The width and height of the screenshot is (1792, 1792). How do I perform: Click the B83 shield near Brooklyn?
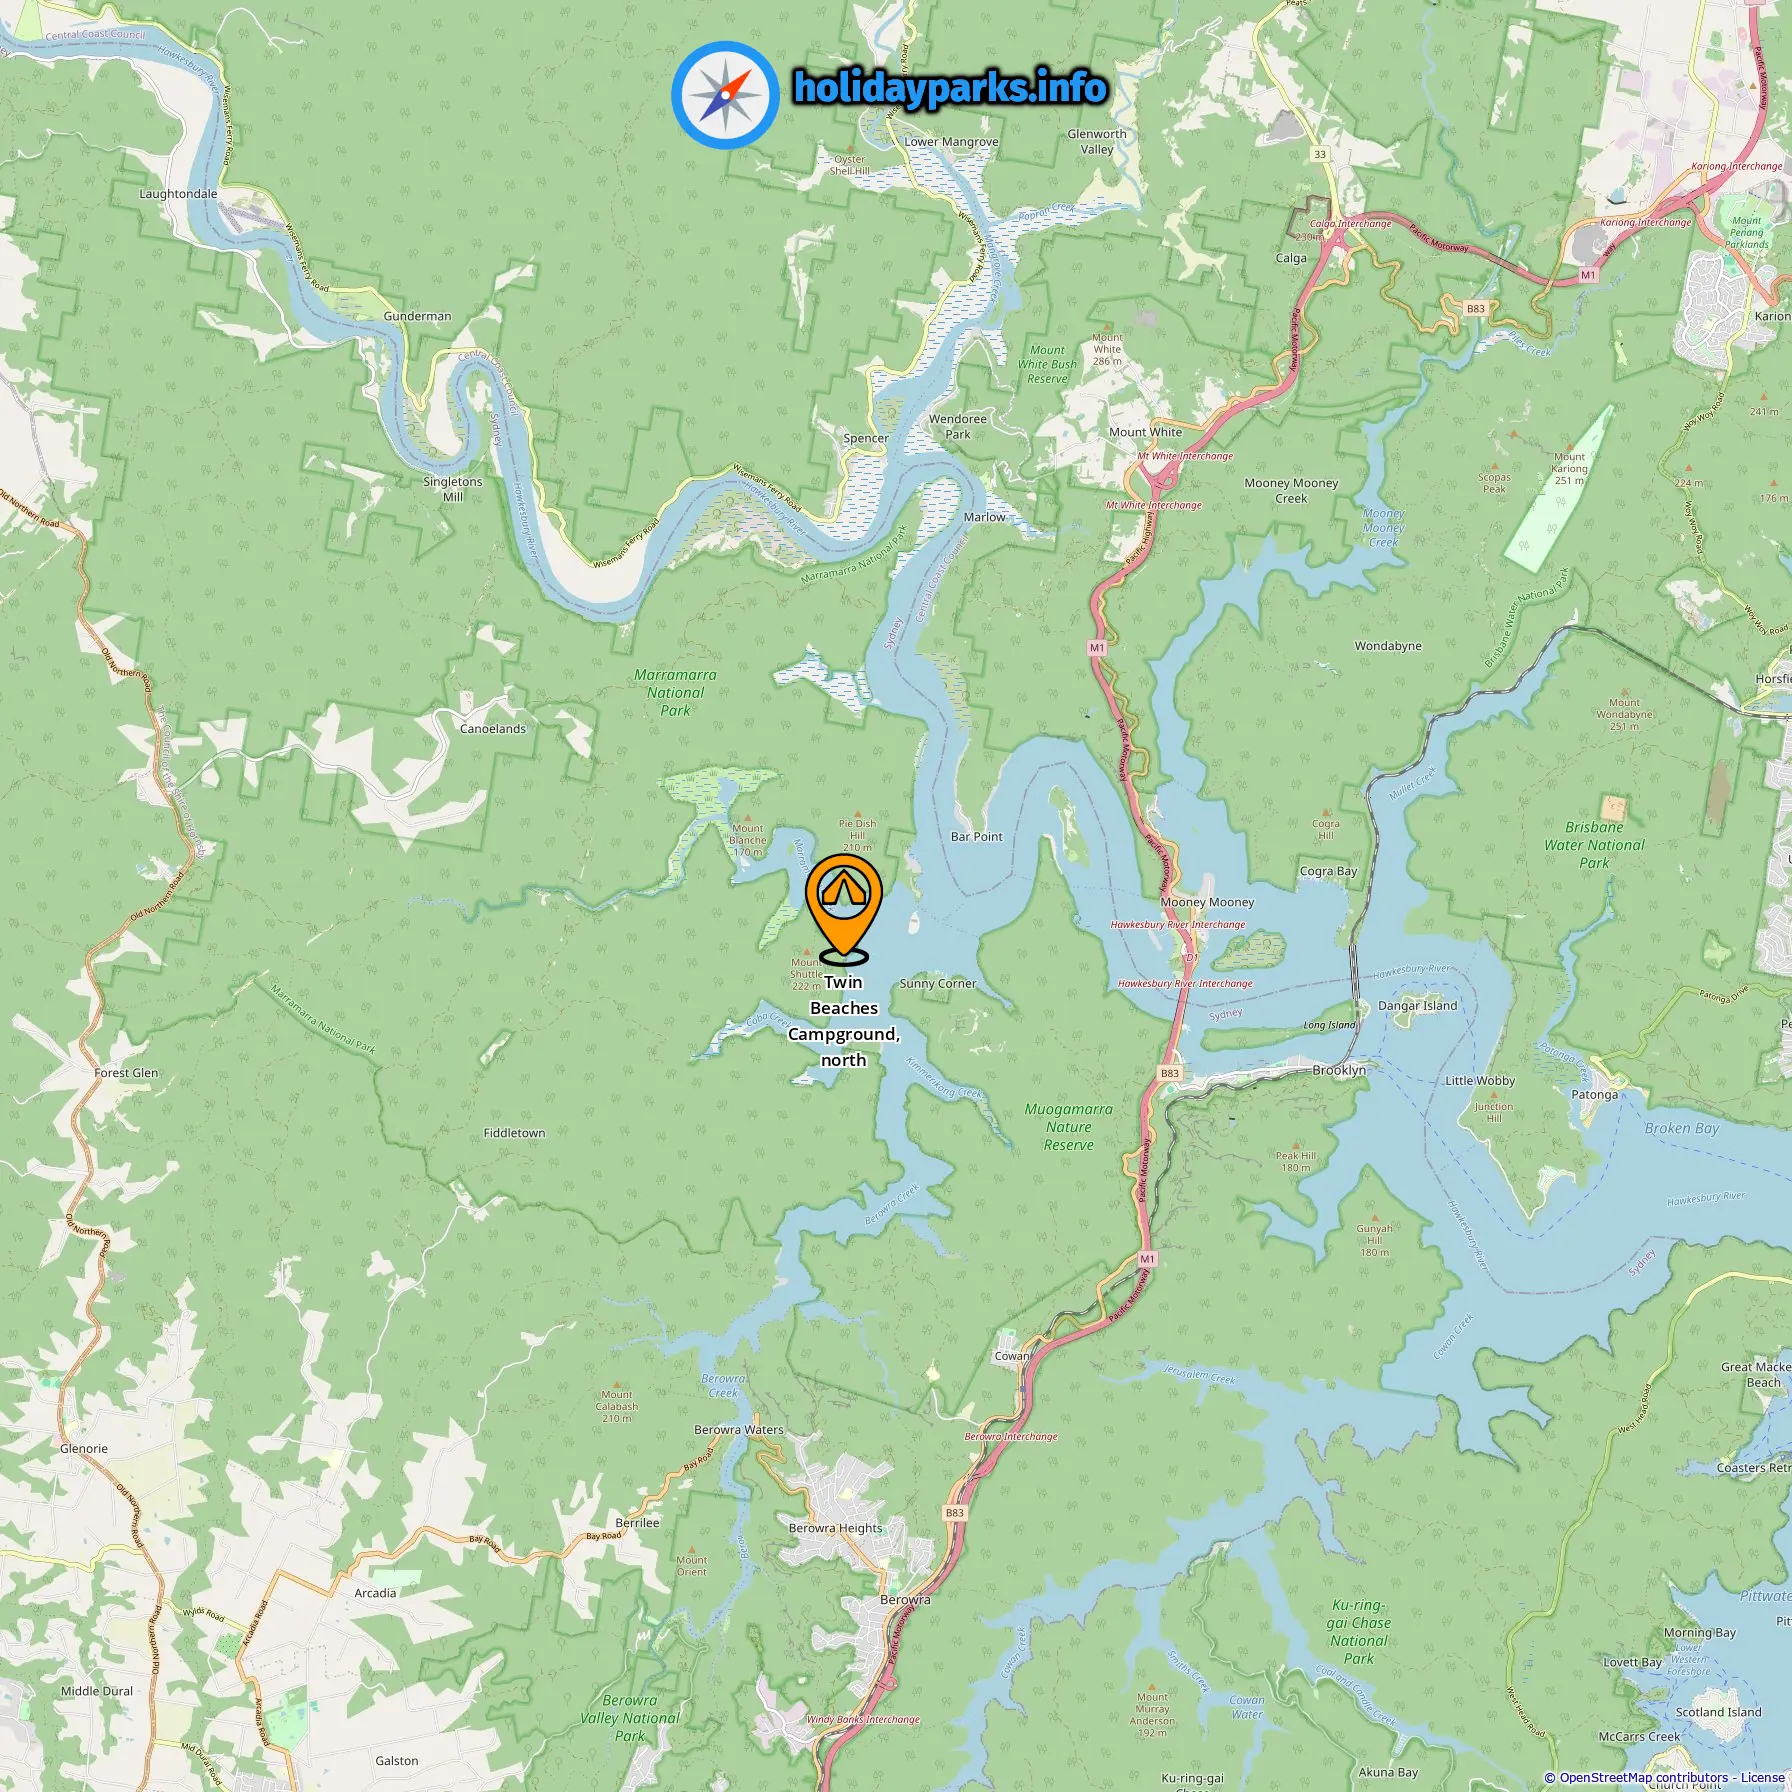coord(1169,1073)
